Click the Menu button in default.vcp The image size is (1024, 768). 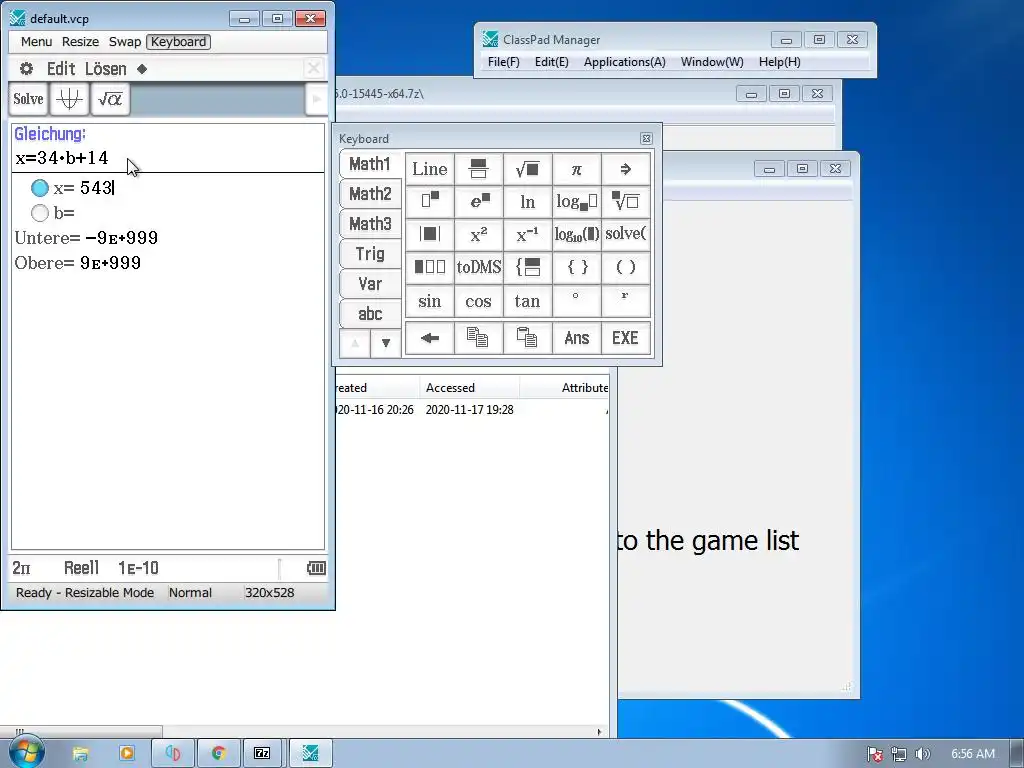point(36,42)
